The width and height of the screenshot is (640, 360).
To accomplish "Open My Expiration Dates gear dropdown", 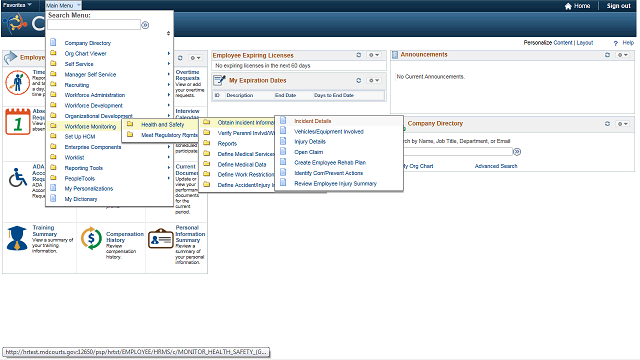I will tap(374, 80).
